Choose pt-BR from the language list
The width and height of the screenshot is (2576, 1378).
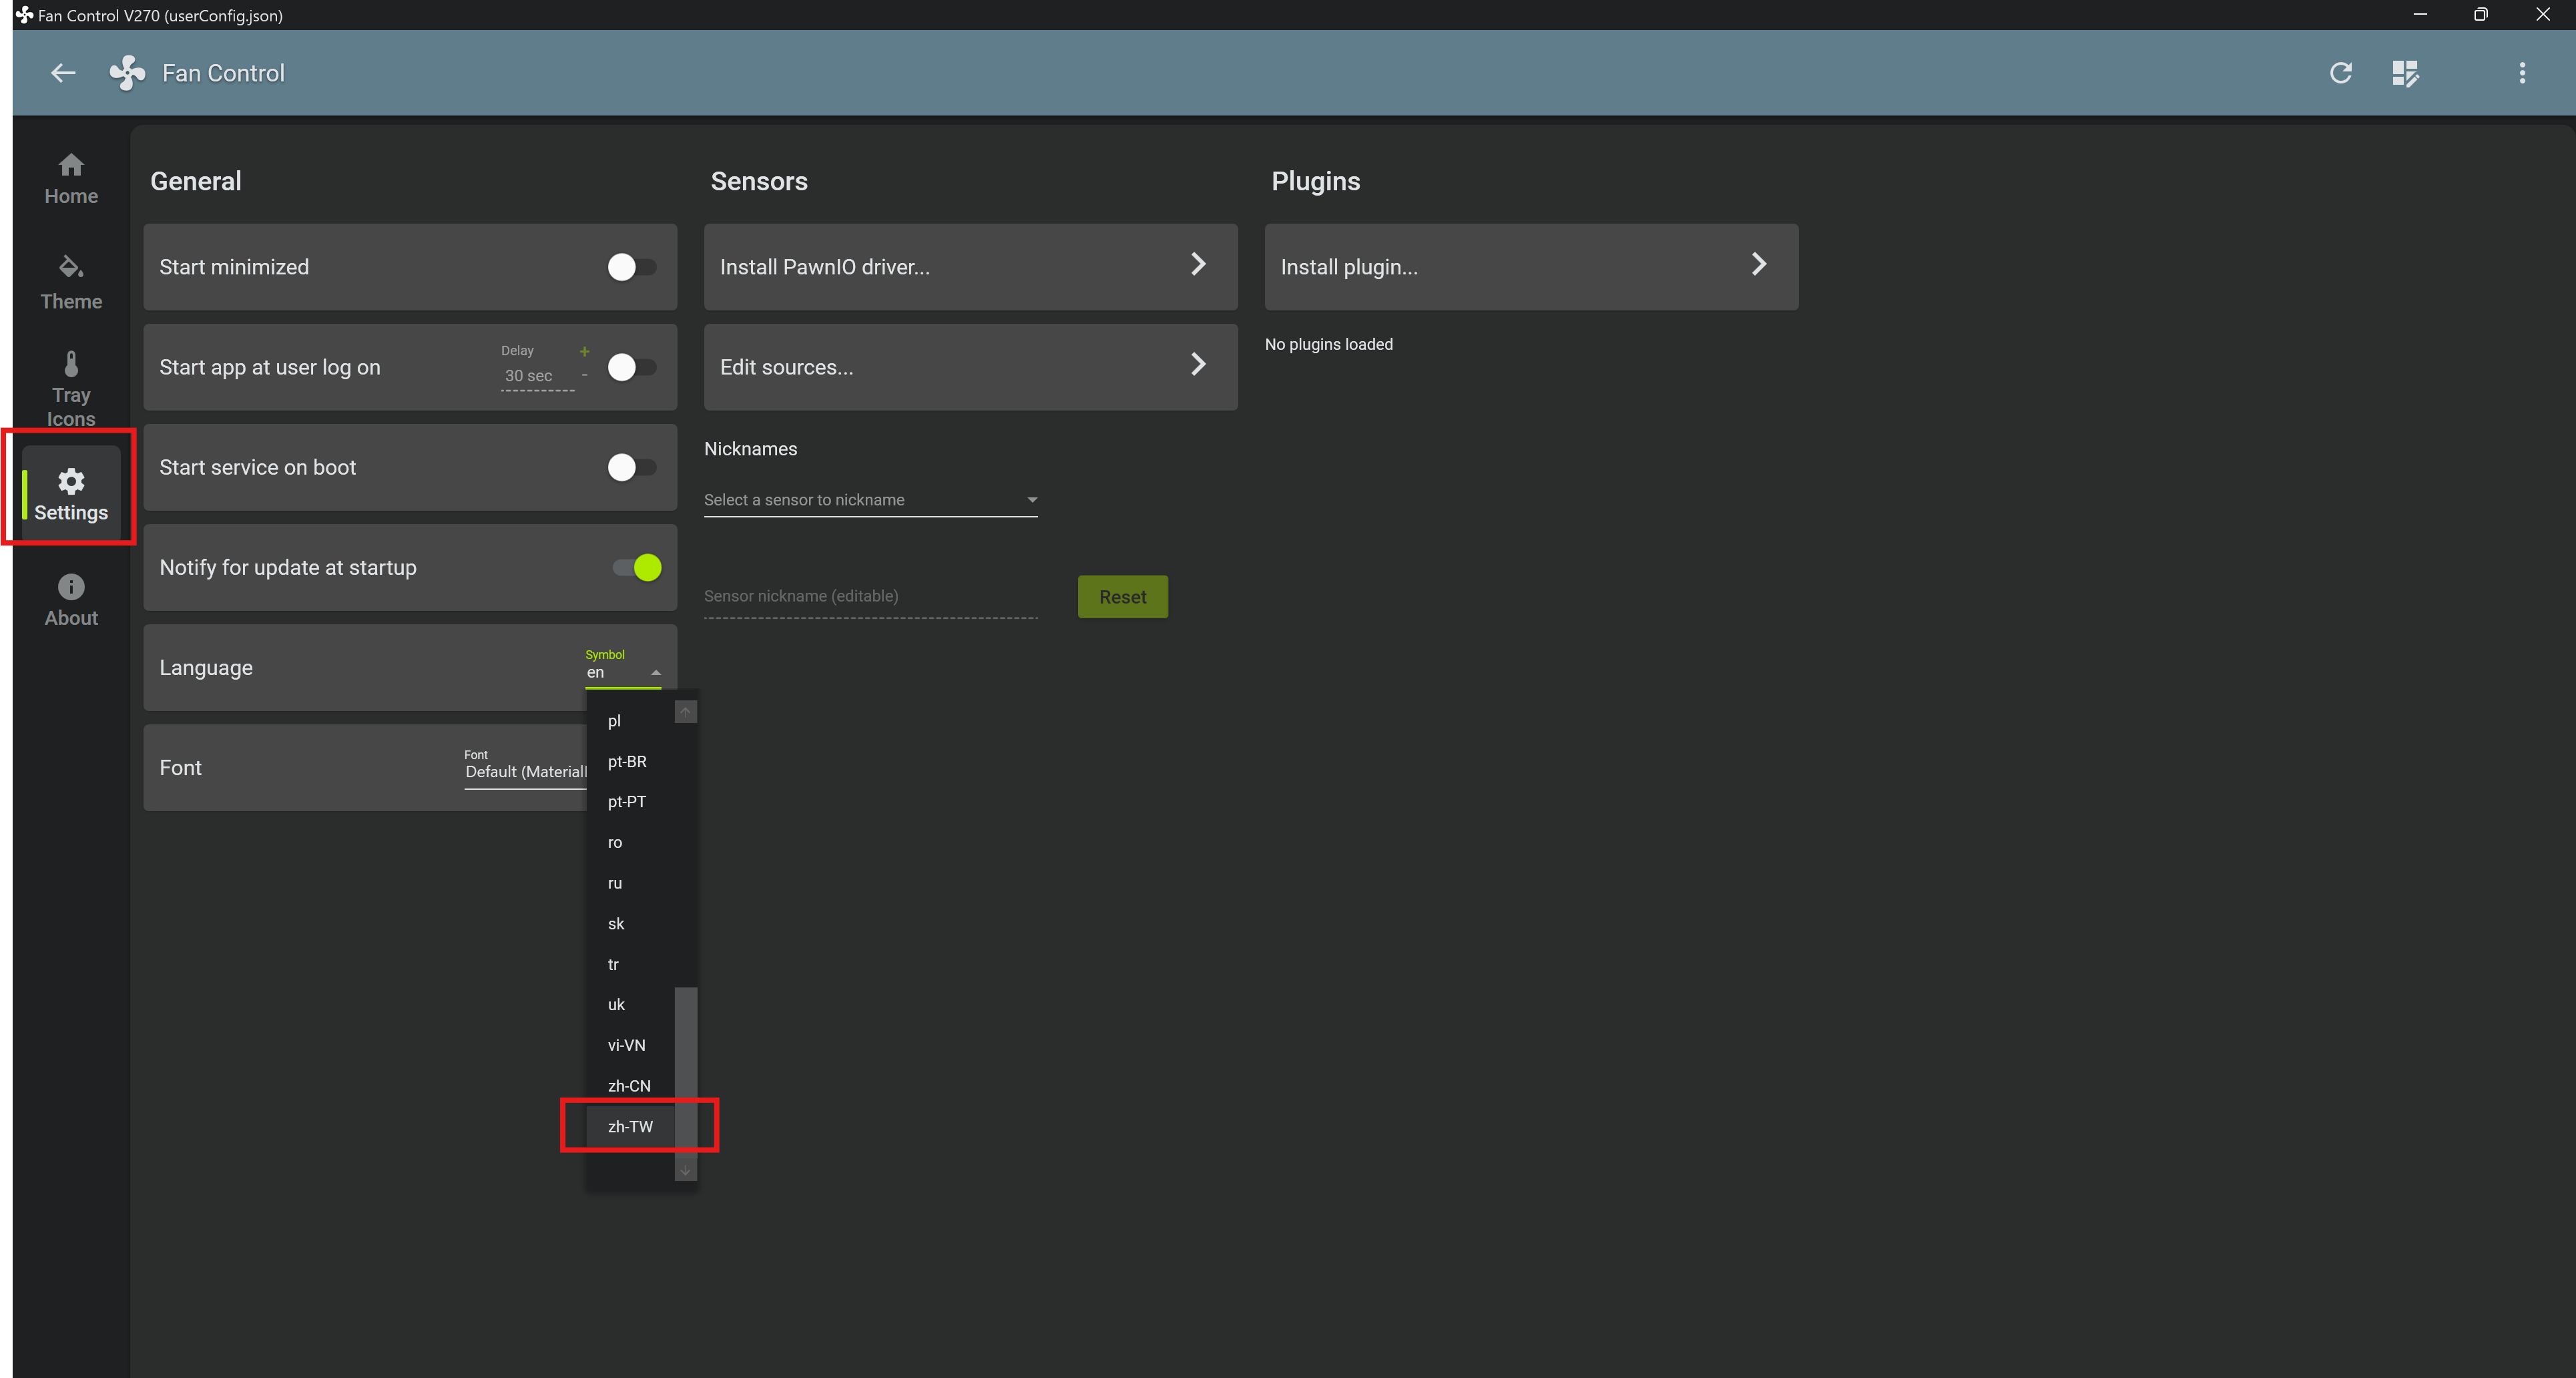630,762
